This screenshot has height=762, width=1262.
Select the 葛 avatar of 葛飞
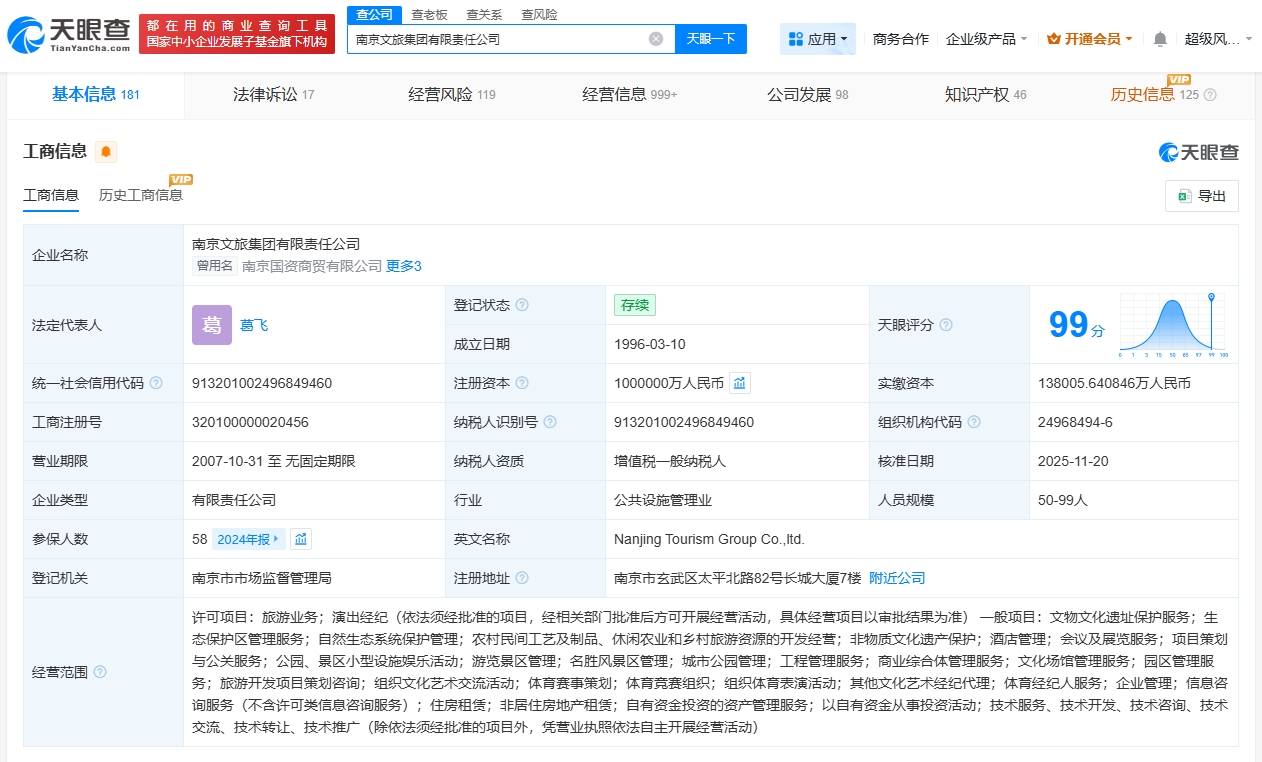[211, 325]
